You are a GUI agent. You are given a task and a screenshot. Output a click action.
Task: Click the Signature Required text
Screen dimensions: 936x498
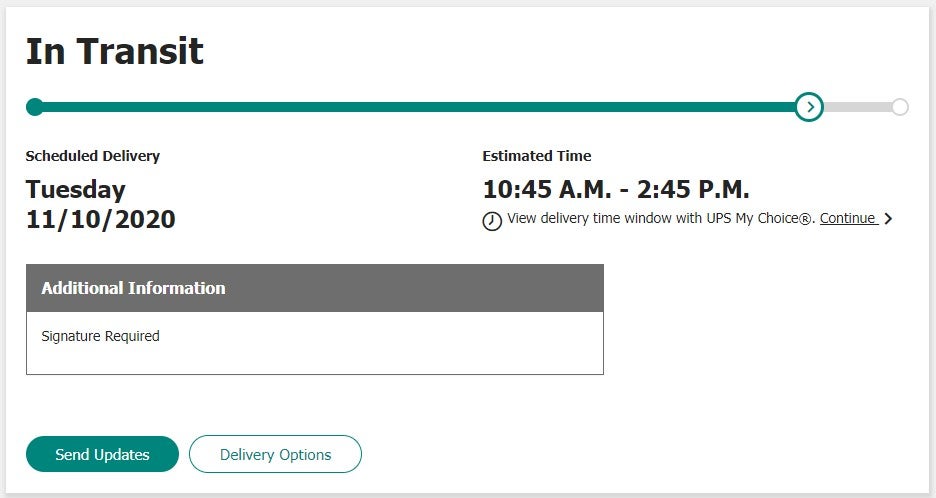click(x=100, y=336)
